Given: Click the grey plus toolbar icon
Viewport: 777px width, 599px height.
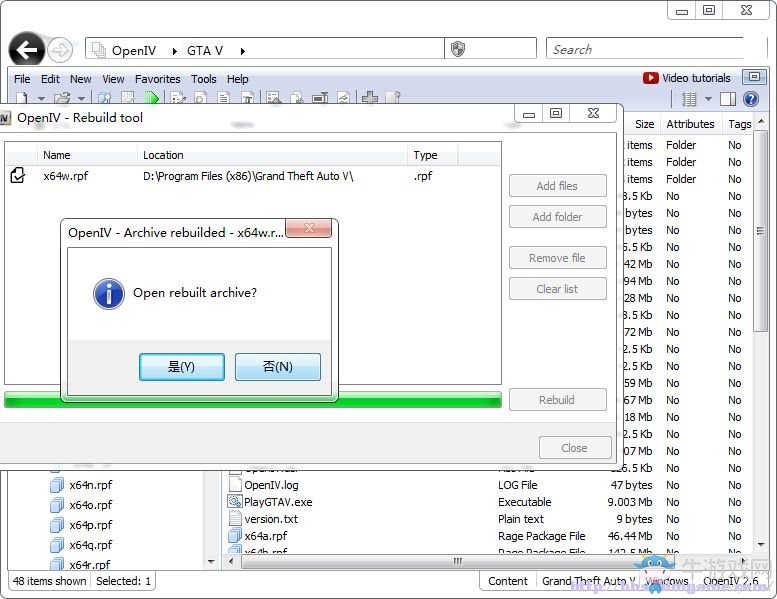Looking at the screenshot, I should 370,98.
